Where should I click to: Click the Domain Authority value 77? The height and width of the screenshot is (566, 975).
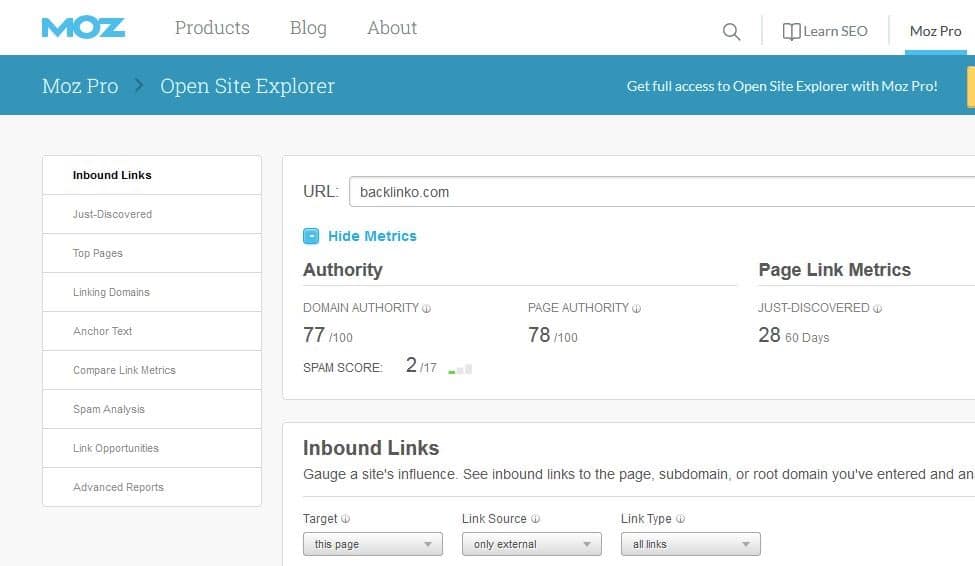click(x=314, y=335)
